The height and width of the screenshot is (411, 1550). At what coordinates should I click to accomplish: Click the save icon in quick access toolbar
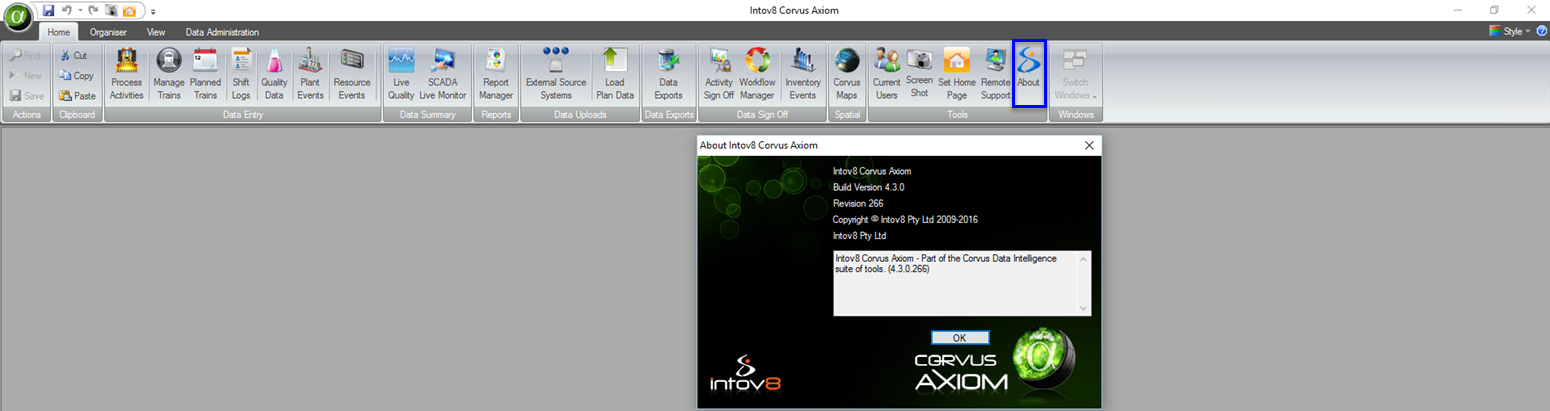click(x=48, y=10)
